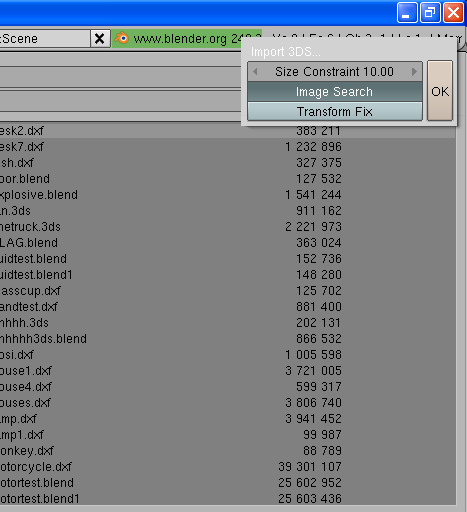Click the Size Constraint 10.00 slider

[x=335, y=71]
